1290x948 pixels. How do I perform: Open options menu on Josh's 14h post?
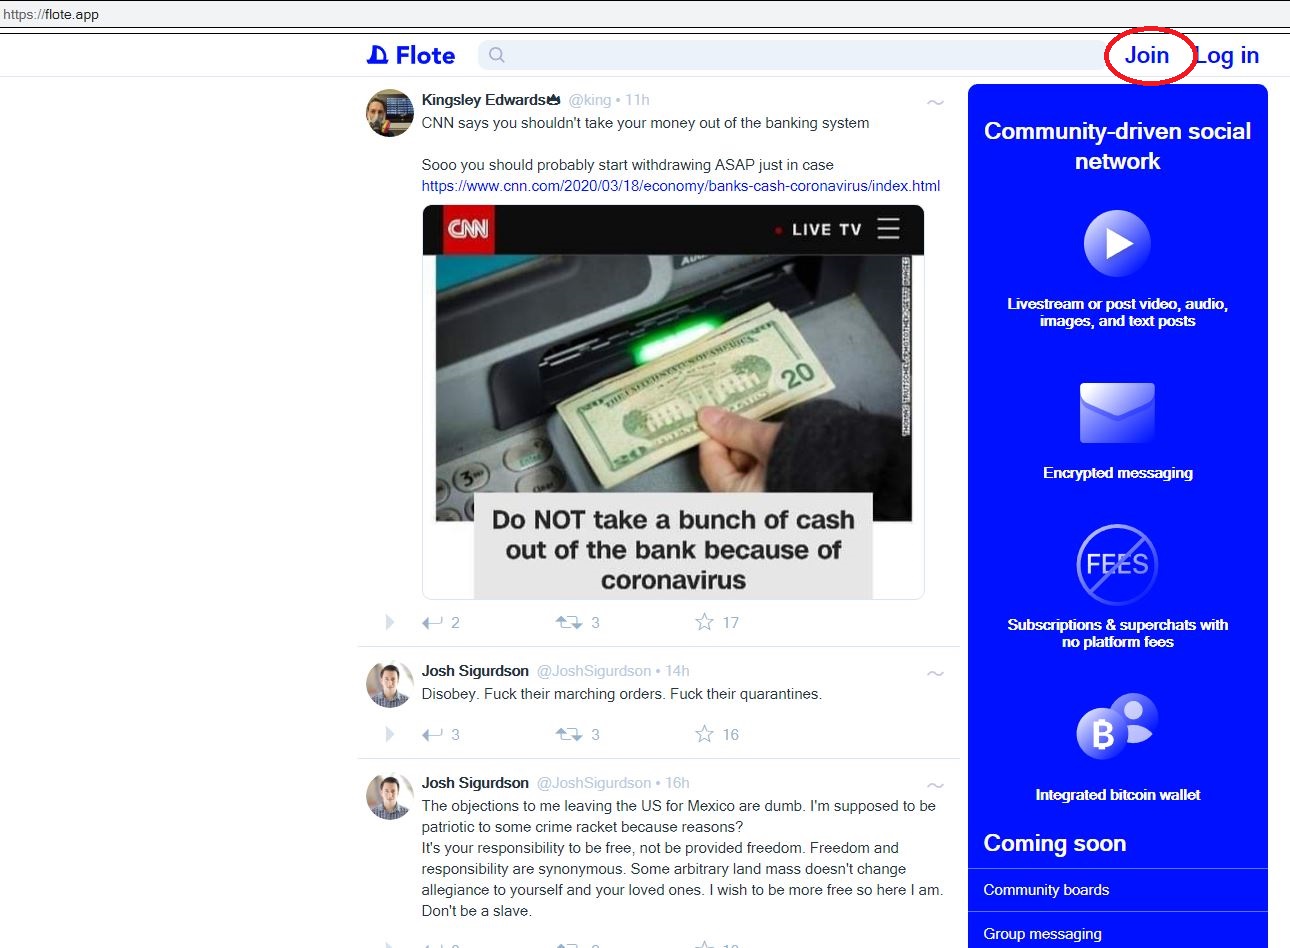pos(935,674)
